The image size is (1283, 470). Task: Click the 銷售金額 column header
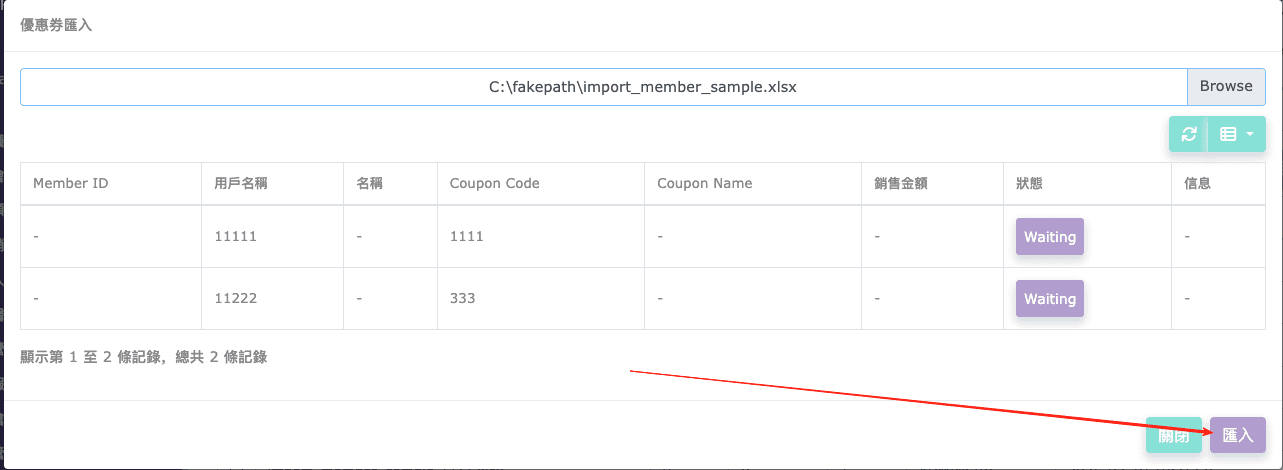900,183
